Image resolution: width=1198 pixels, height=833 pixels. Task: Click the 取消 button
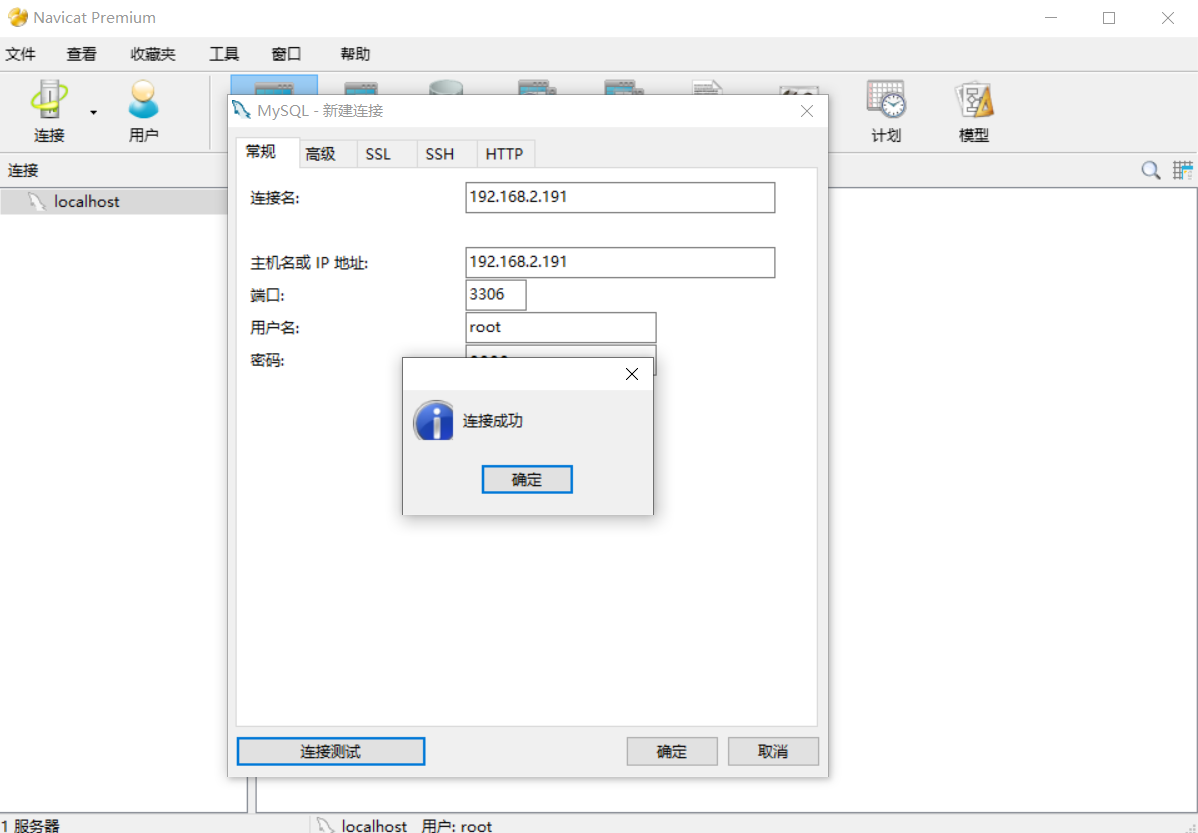point(772,751)
